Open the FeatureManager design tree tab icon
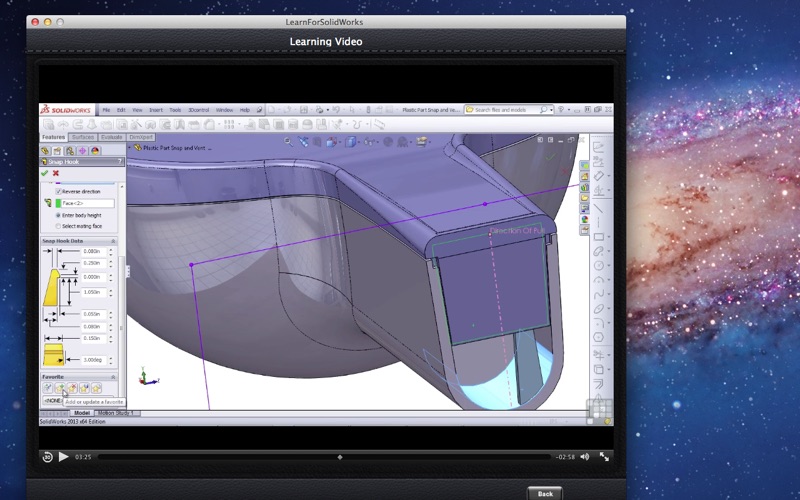The image size is (800, 500). pos(45,151)
